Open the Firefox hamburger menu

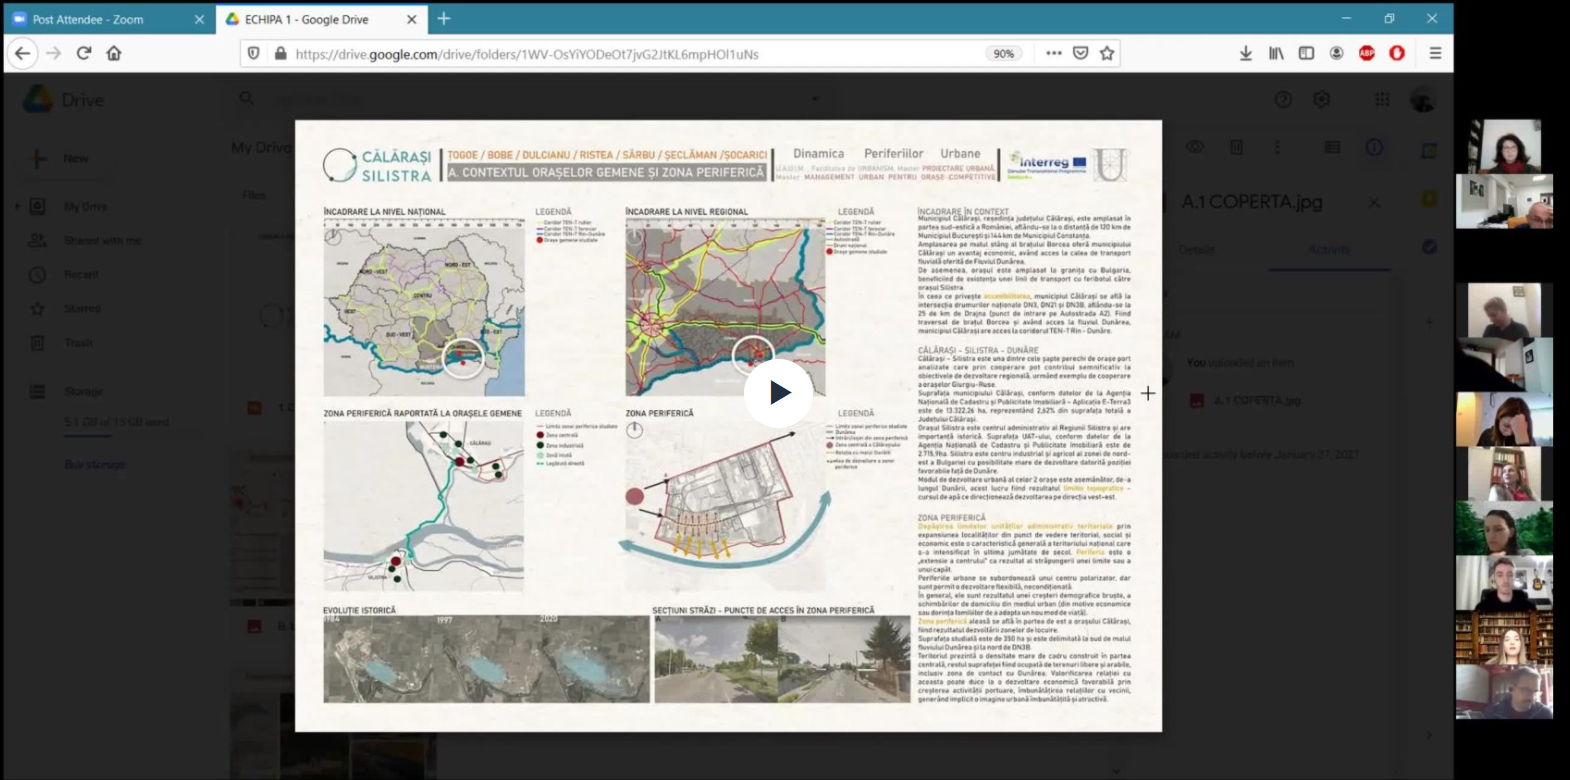point(1435,54)
